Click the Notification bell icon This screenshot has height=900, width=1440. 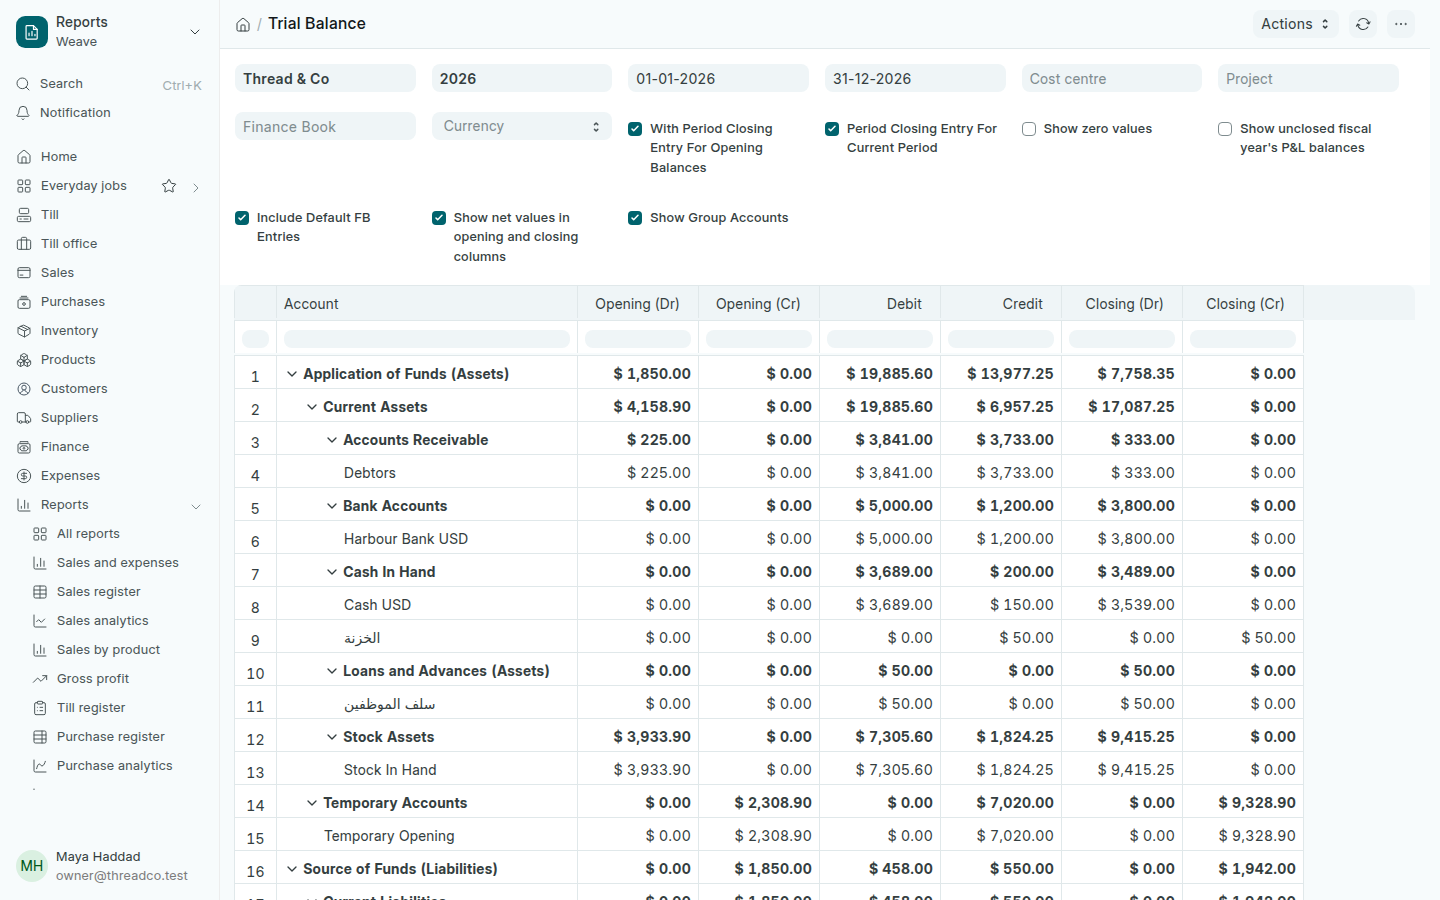[23, 113]
